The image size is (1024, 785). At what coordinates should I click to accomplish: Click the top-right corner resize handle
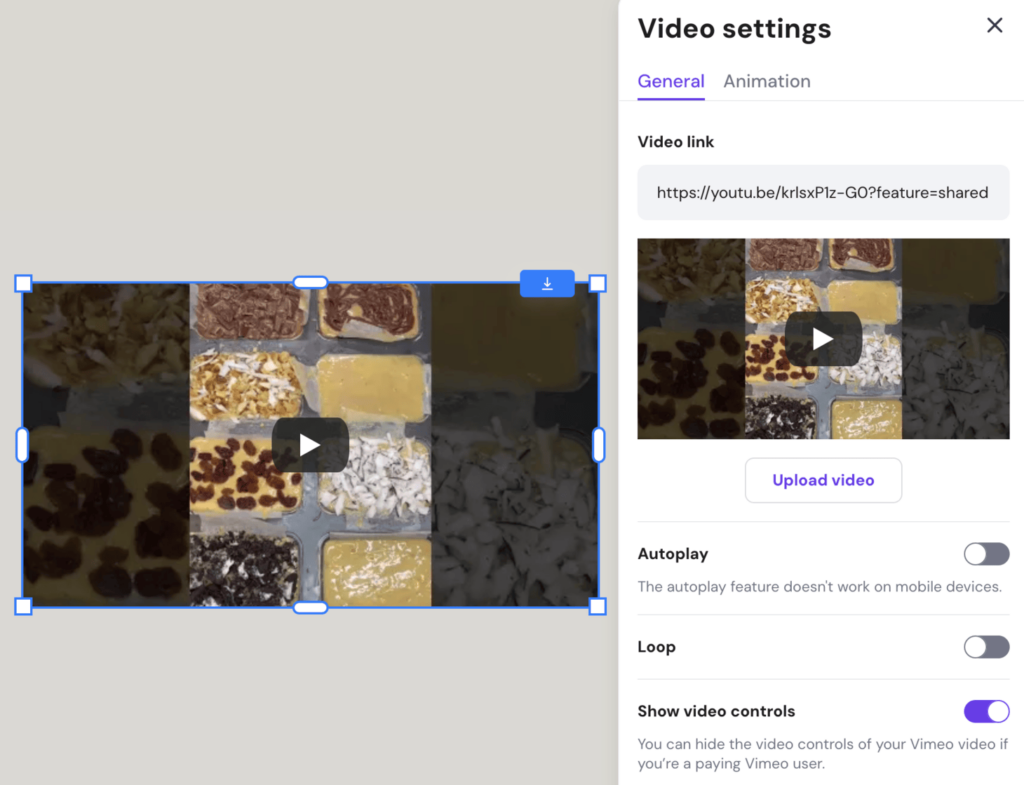point(597,283)
